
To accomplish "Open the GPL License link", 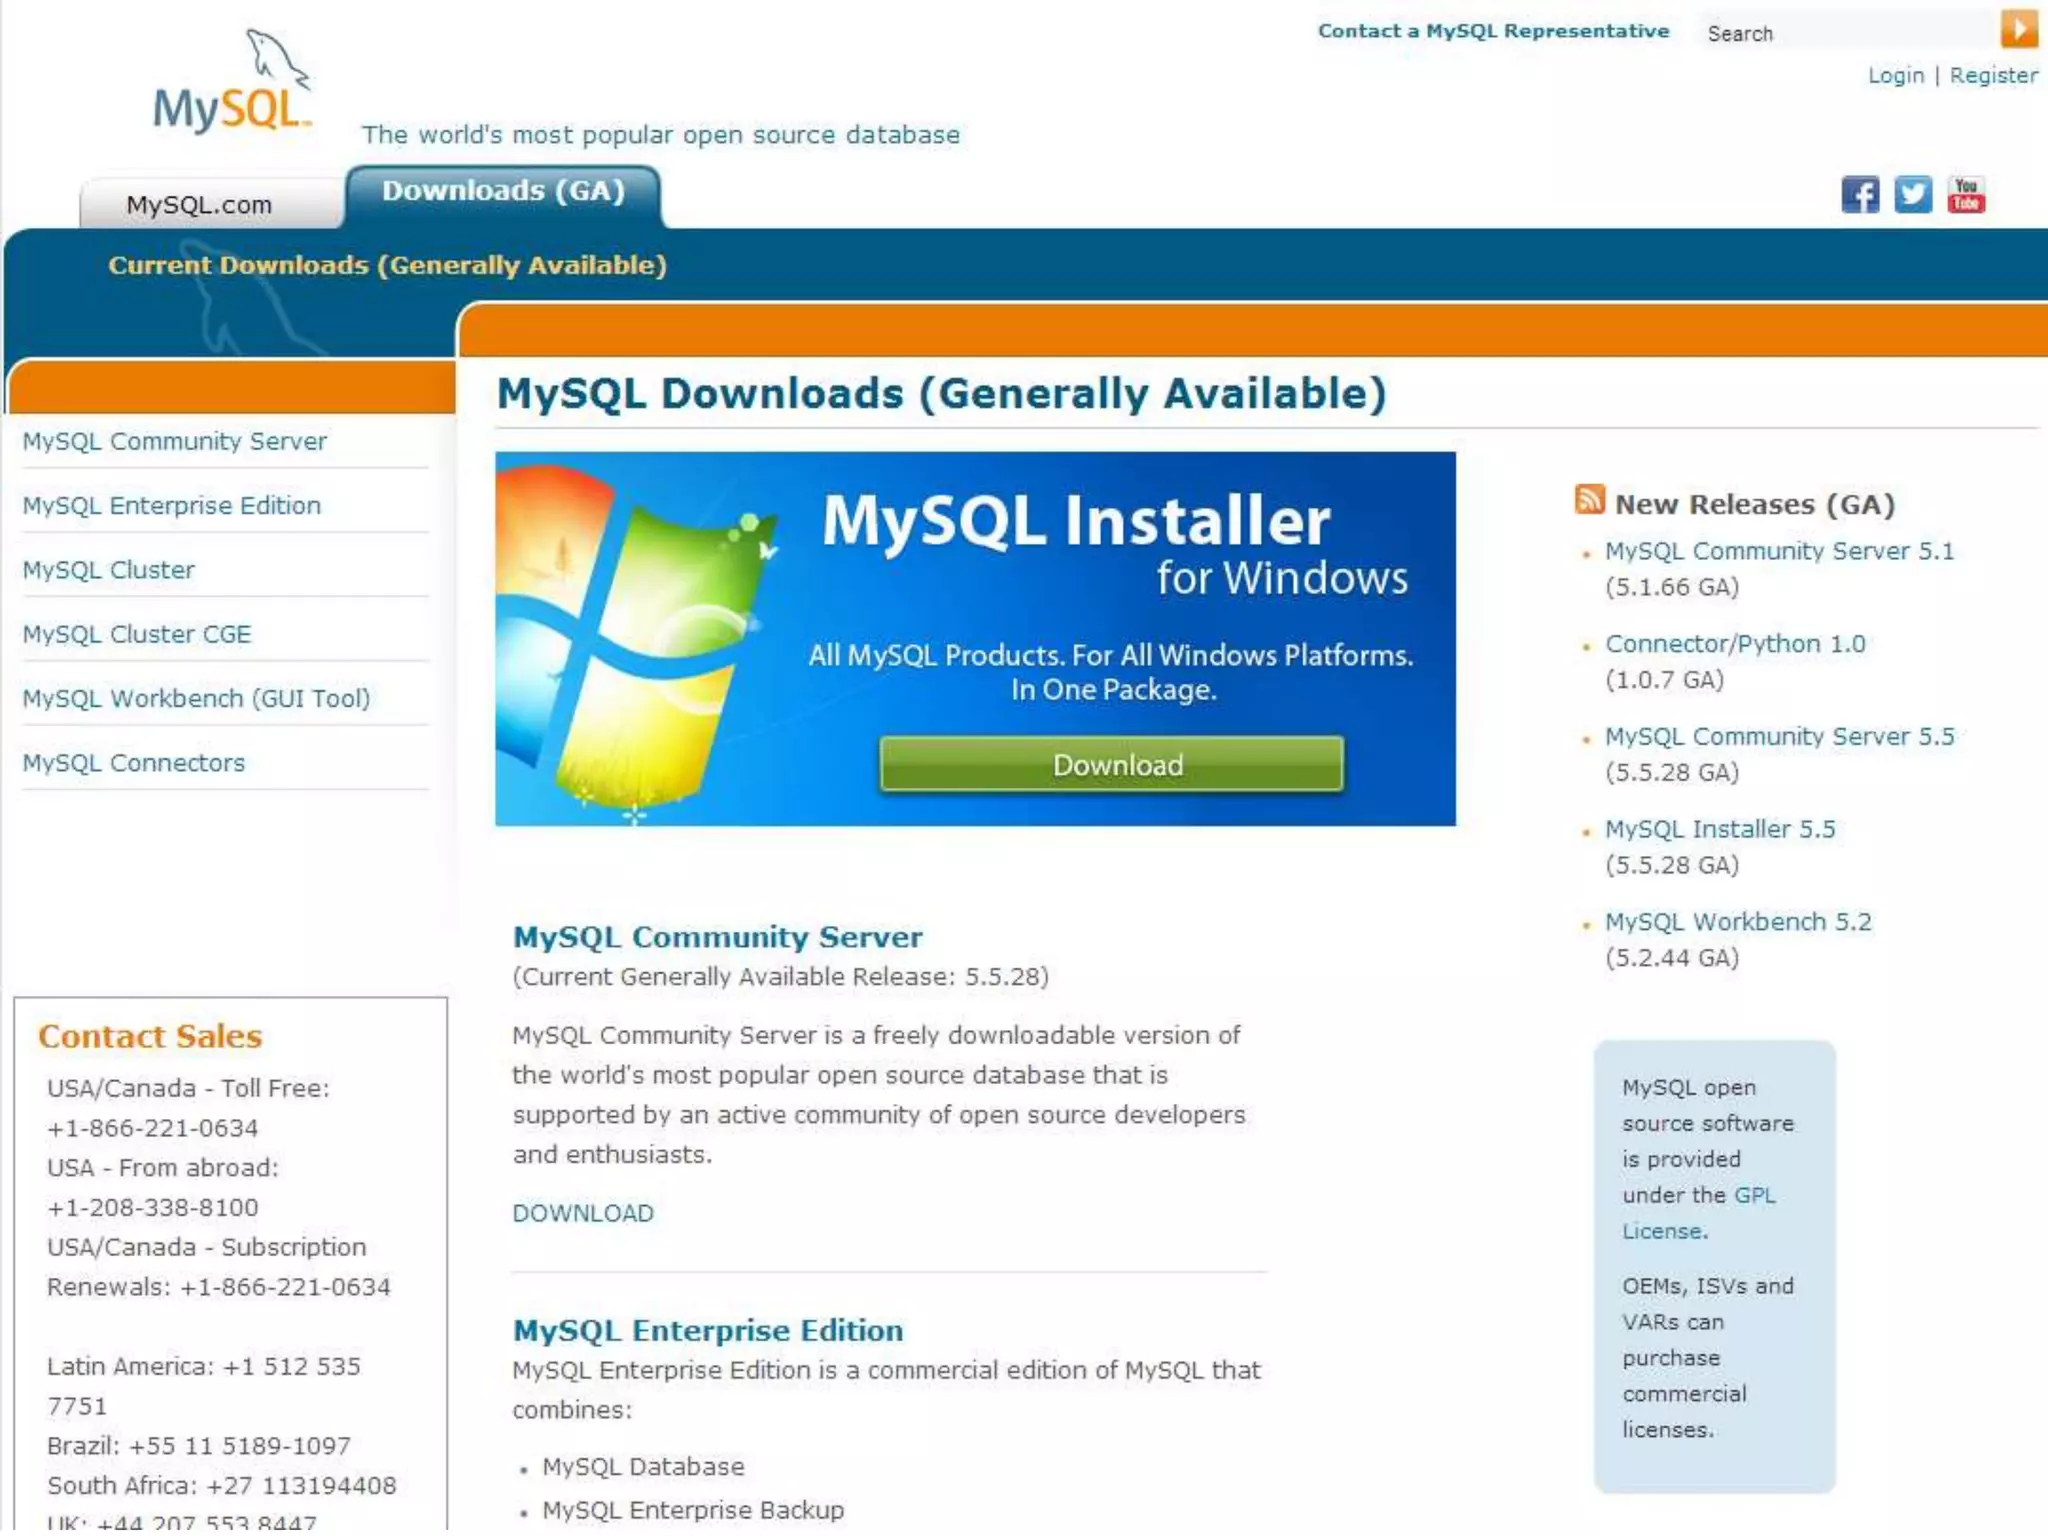I will point(1698,1213).
